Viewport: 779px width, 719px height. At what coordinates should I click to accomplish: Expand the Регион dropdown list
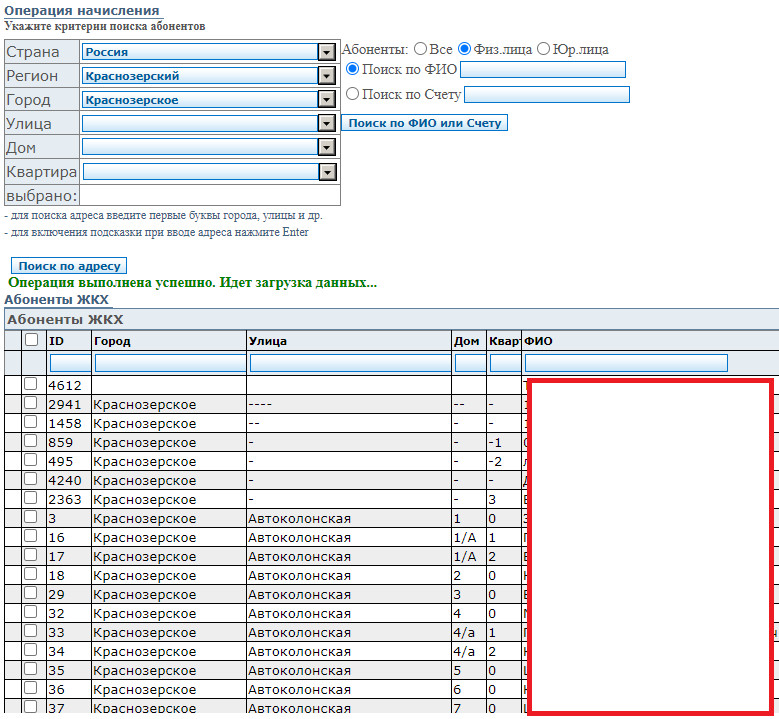click(x=325, y=76)
